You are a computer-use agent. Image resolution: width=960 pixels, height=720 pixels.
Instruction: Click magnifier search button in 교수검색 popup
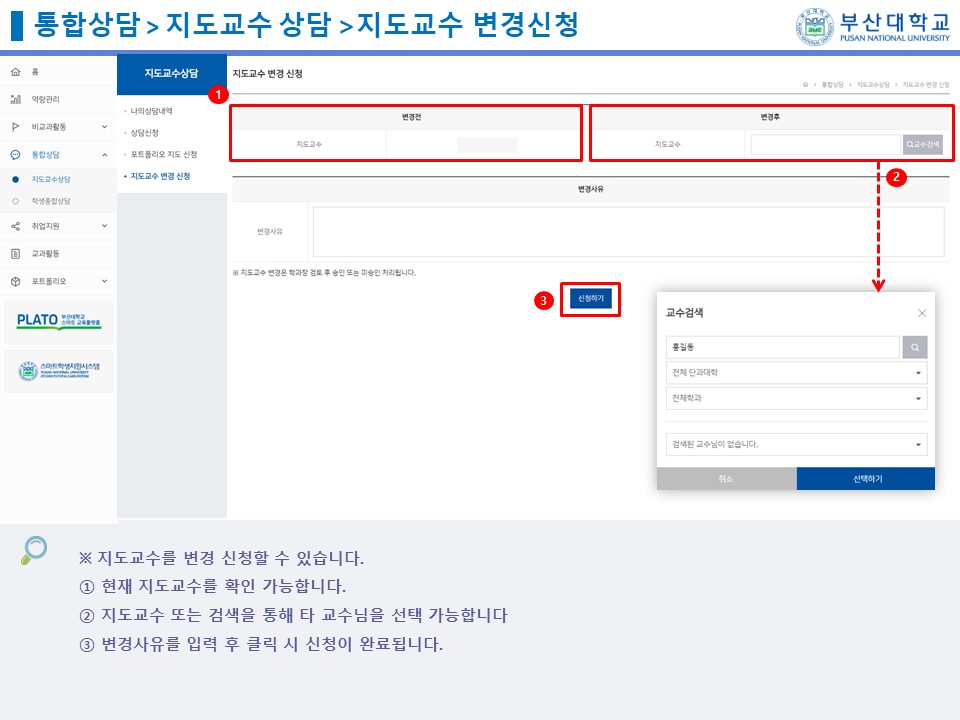[x=915, y=347]
